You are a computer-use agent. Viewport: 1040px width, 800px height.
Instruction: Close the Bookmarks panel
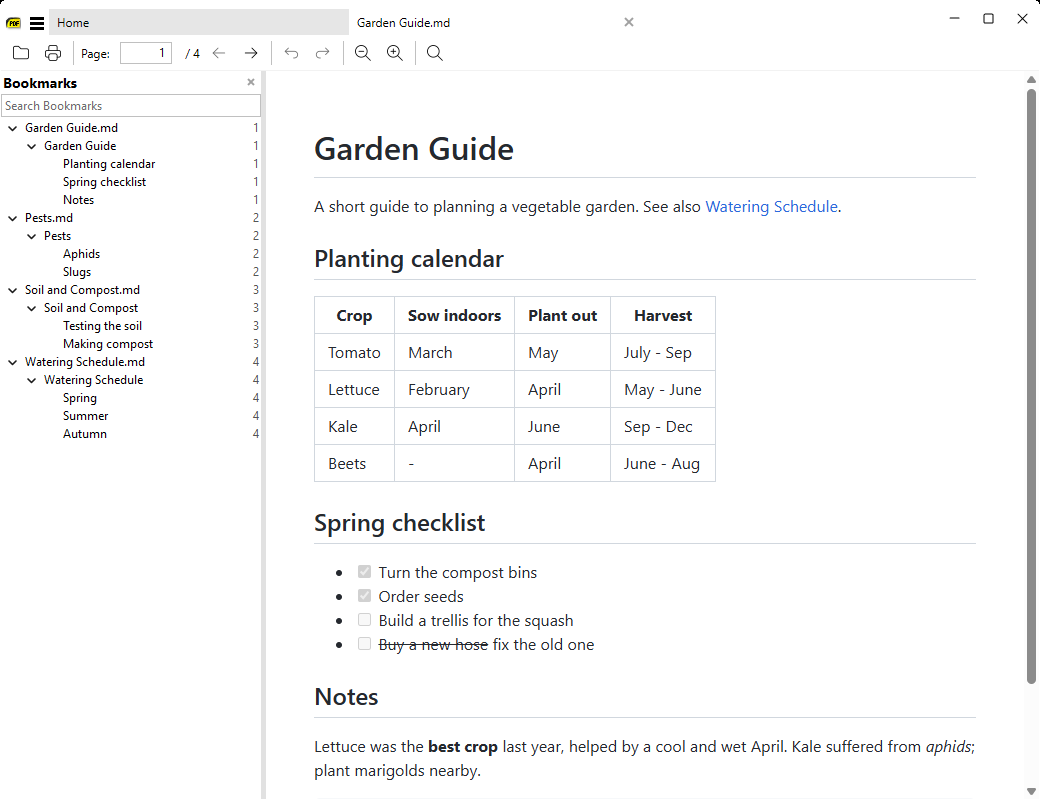pos(251,82)
